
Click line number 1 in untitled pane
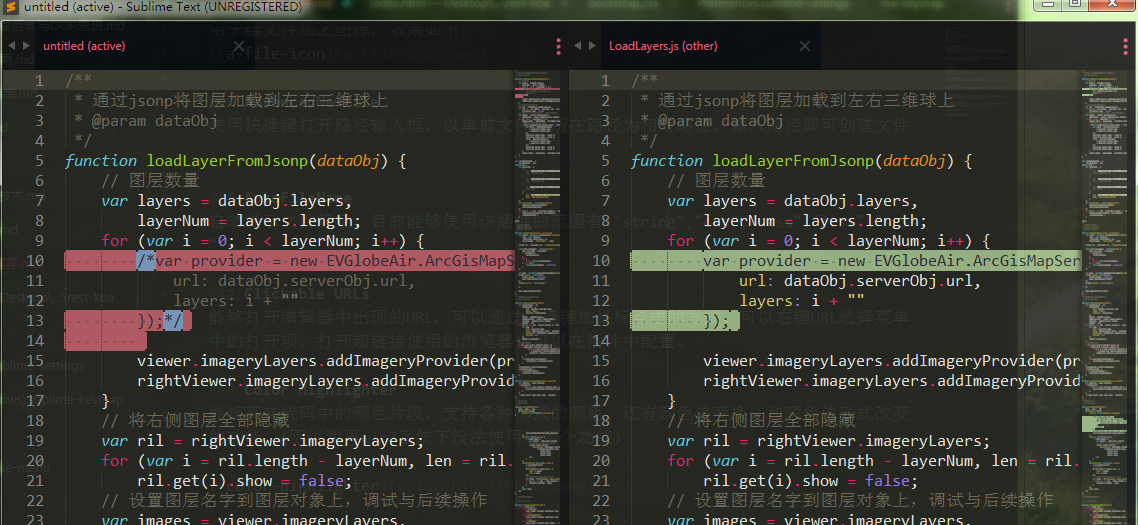pos(39,81)
